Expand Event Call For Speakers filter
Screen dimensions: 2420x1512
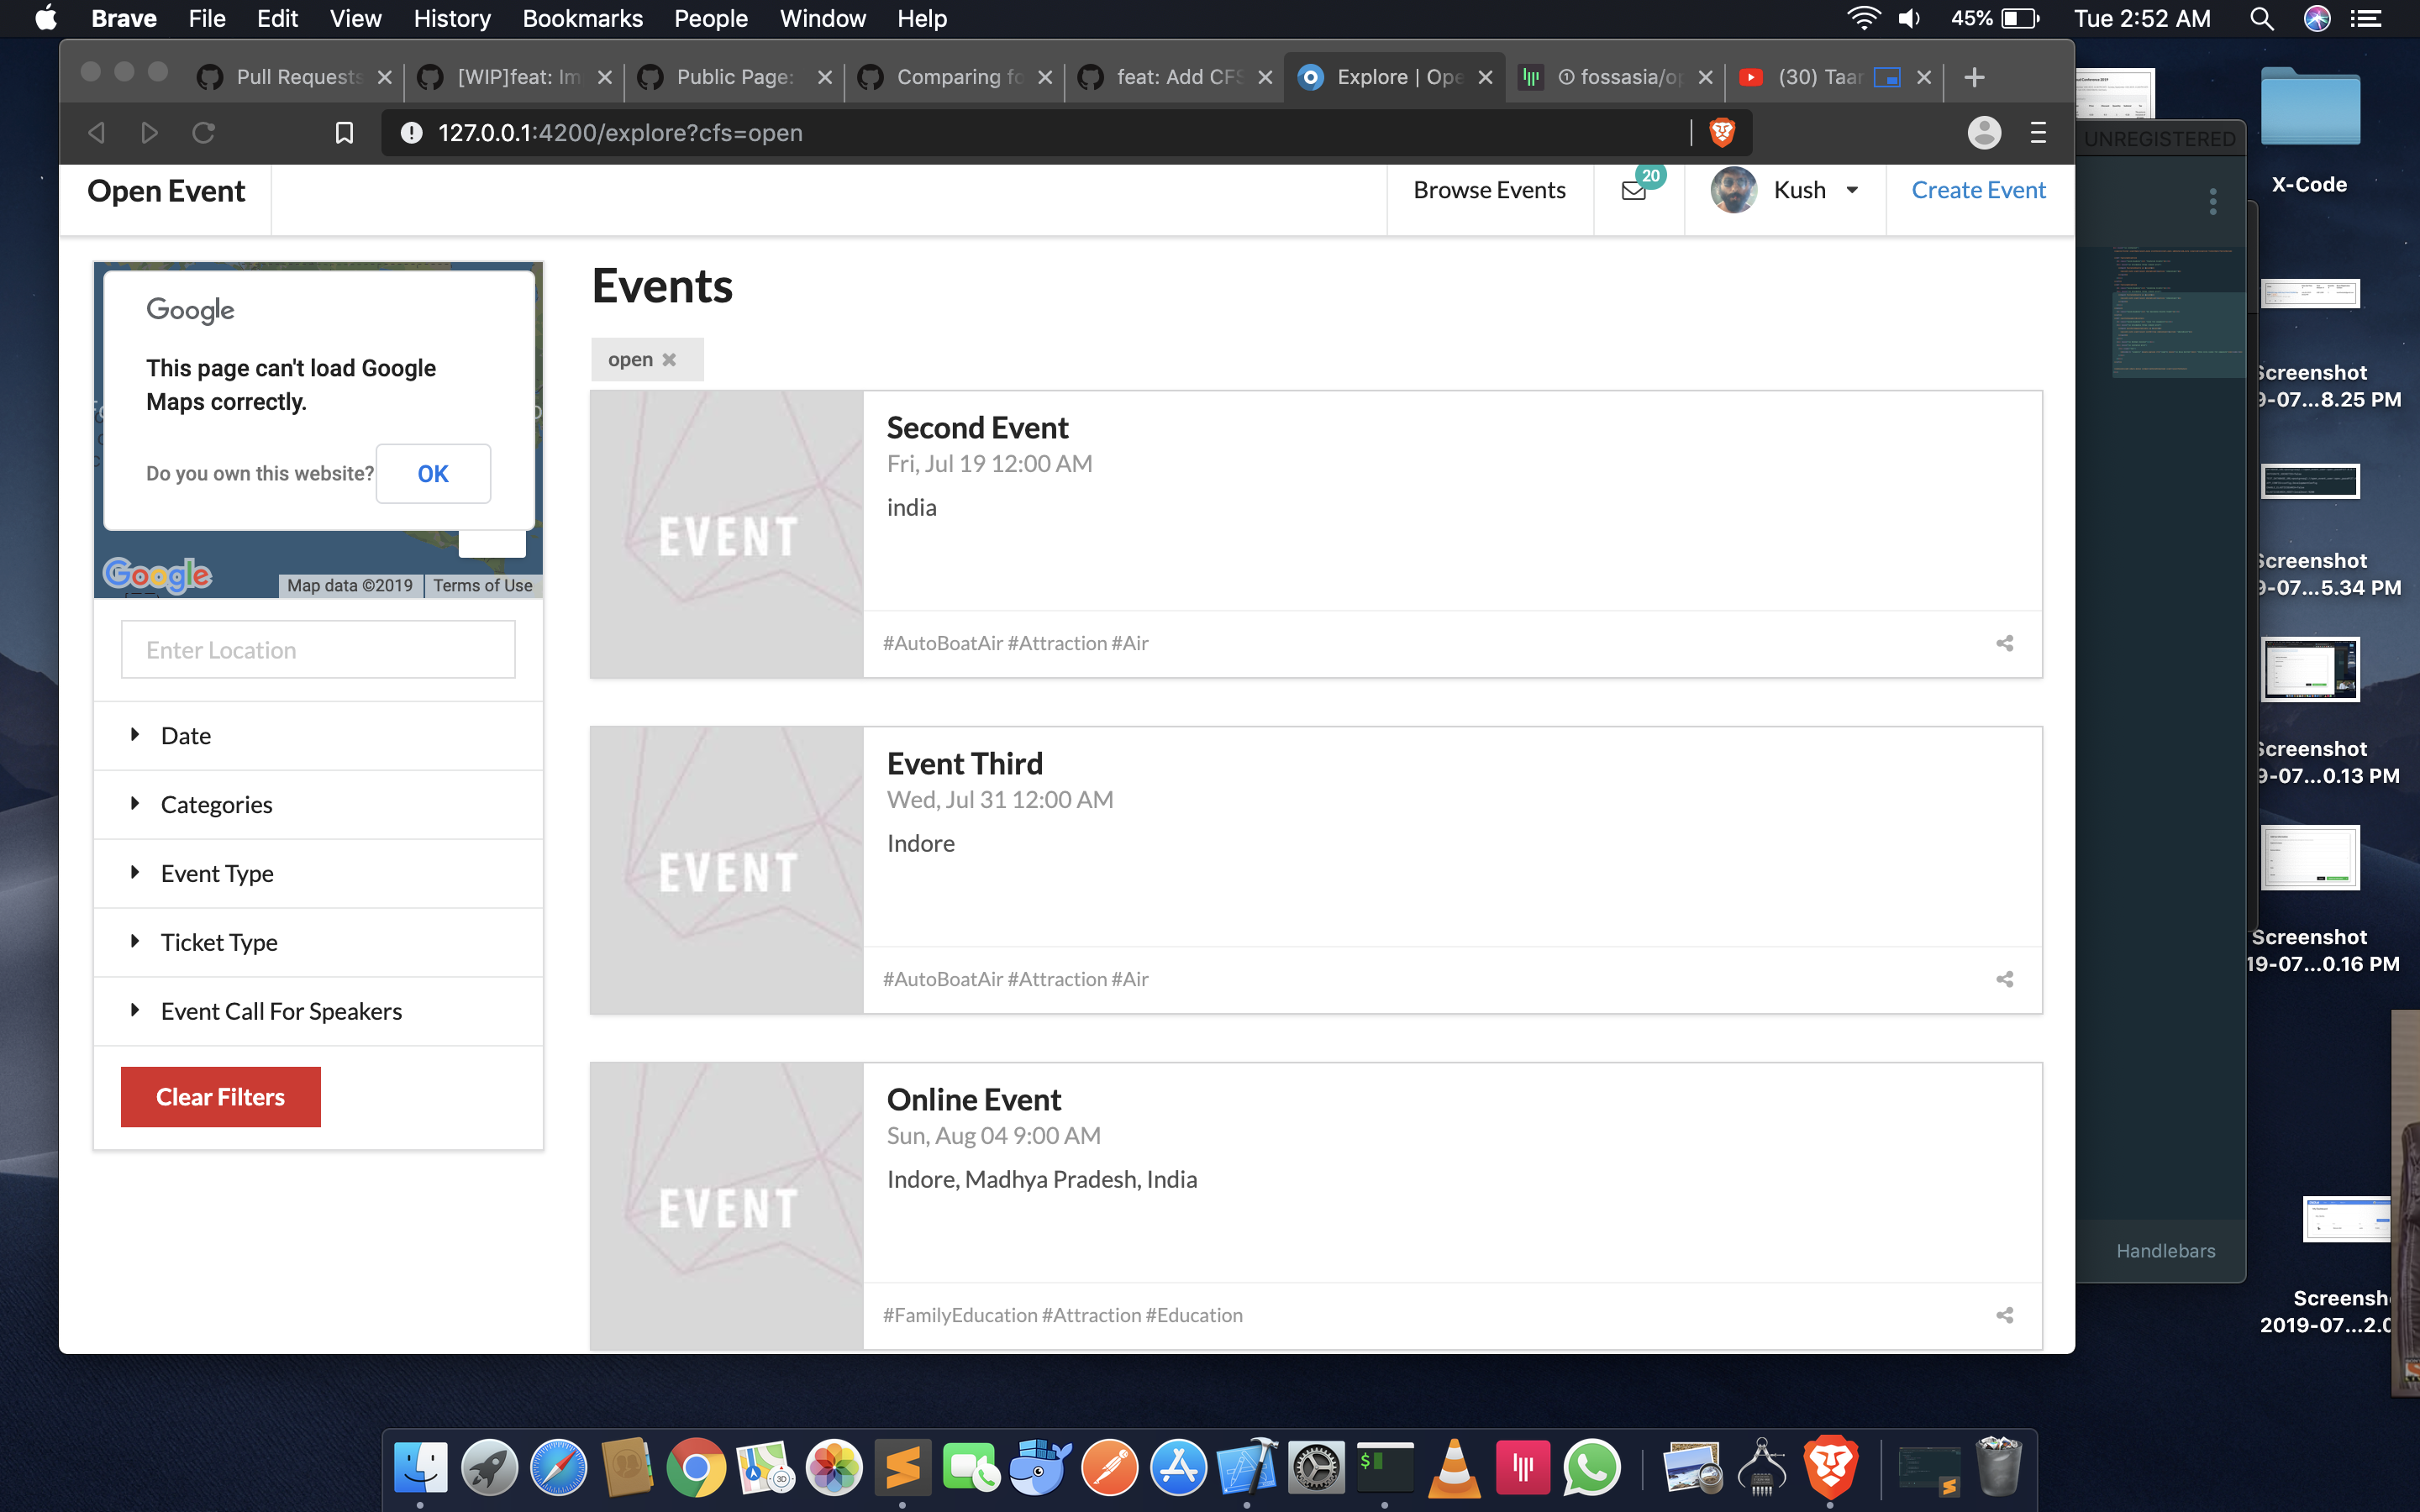pos(280,1011)
